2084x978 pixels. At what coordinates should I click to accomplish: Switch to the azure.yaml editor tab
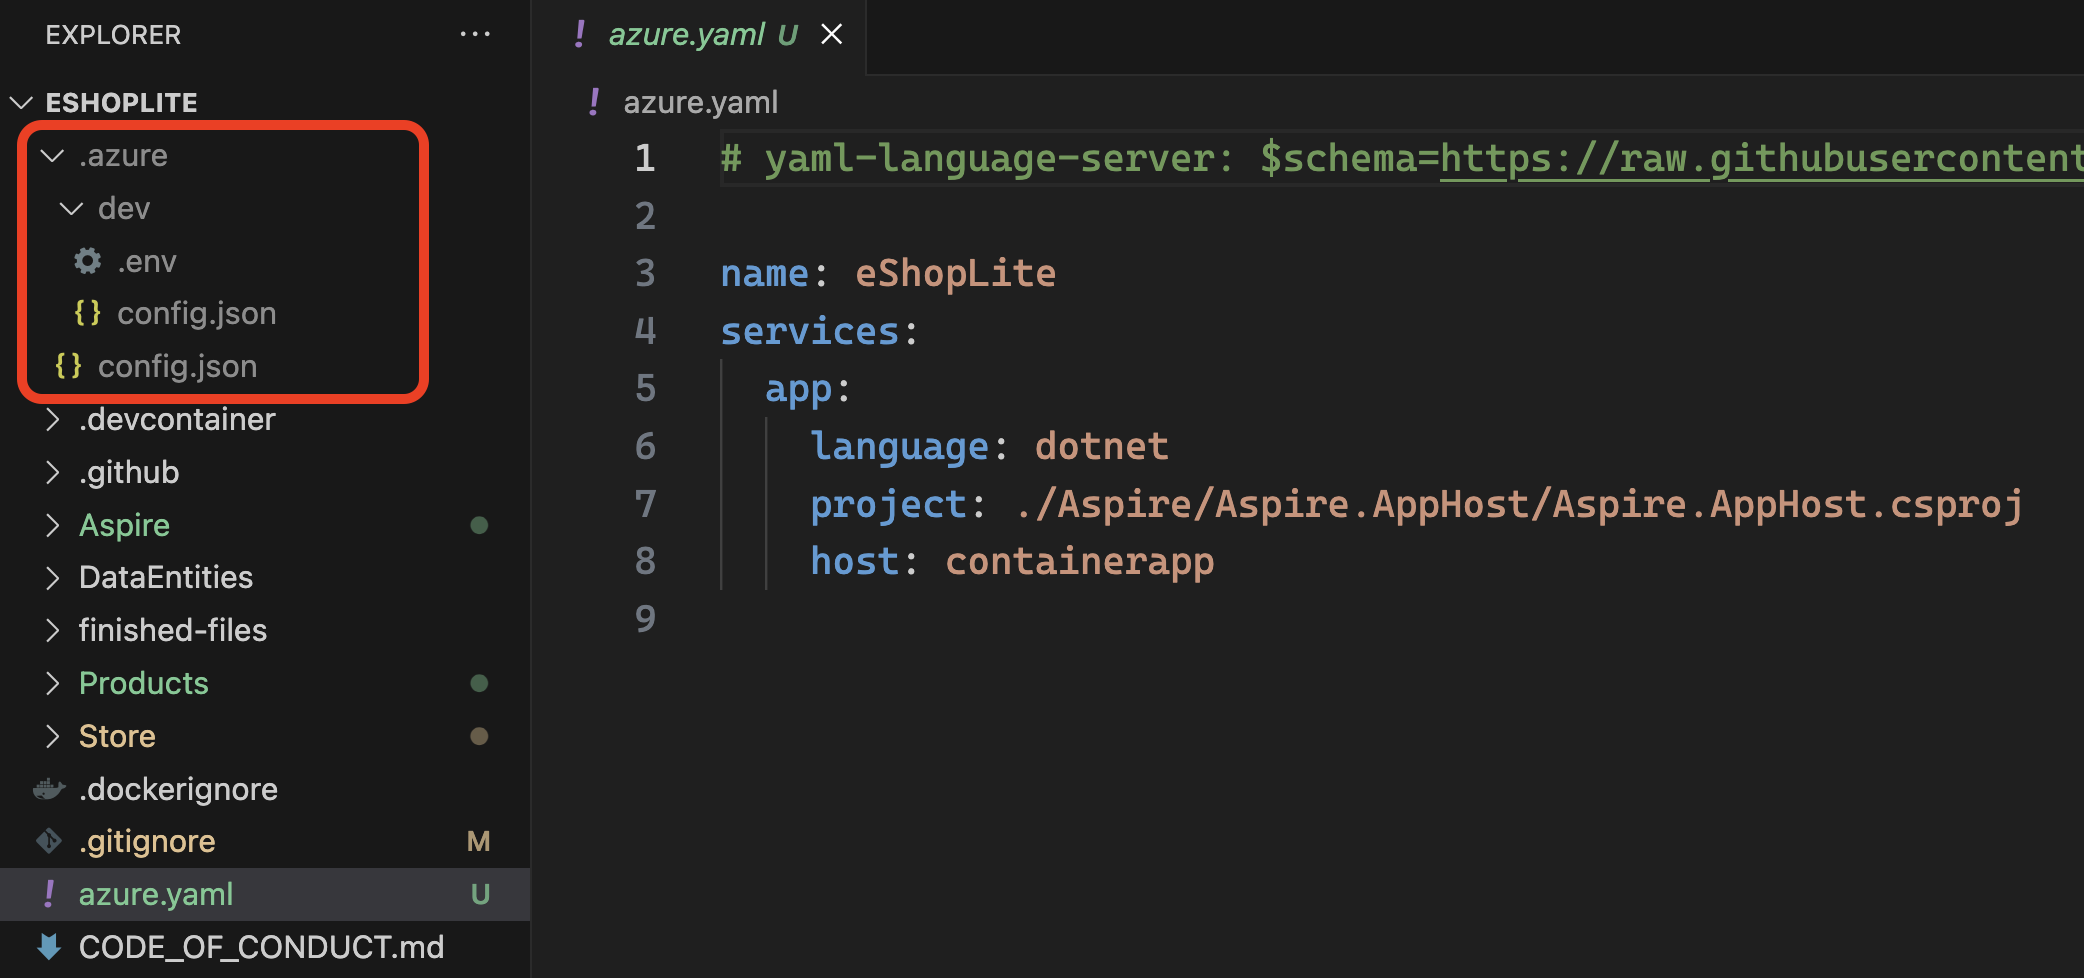coord(687,35)
